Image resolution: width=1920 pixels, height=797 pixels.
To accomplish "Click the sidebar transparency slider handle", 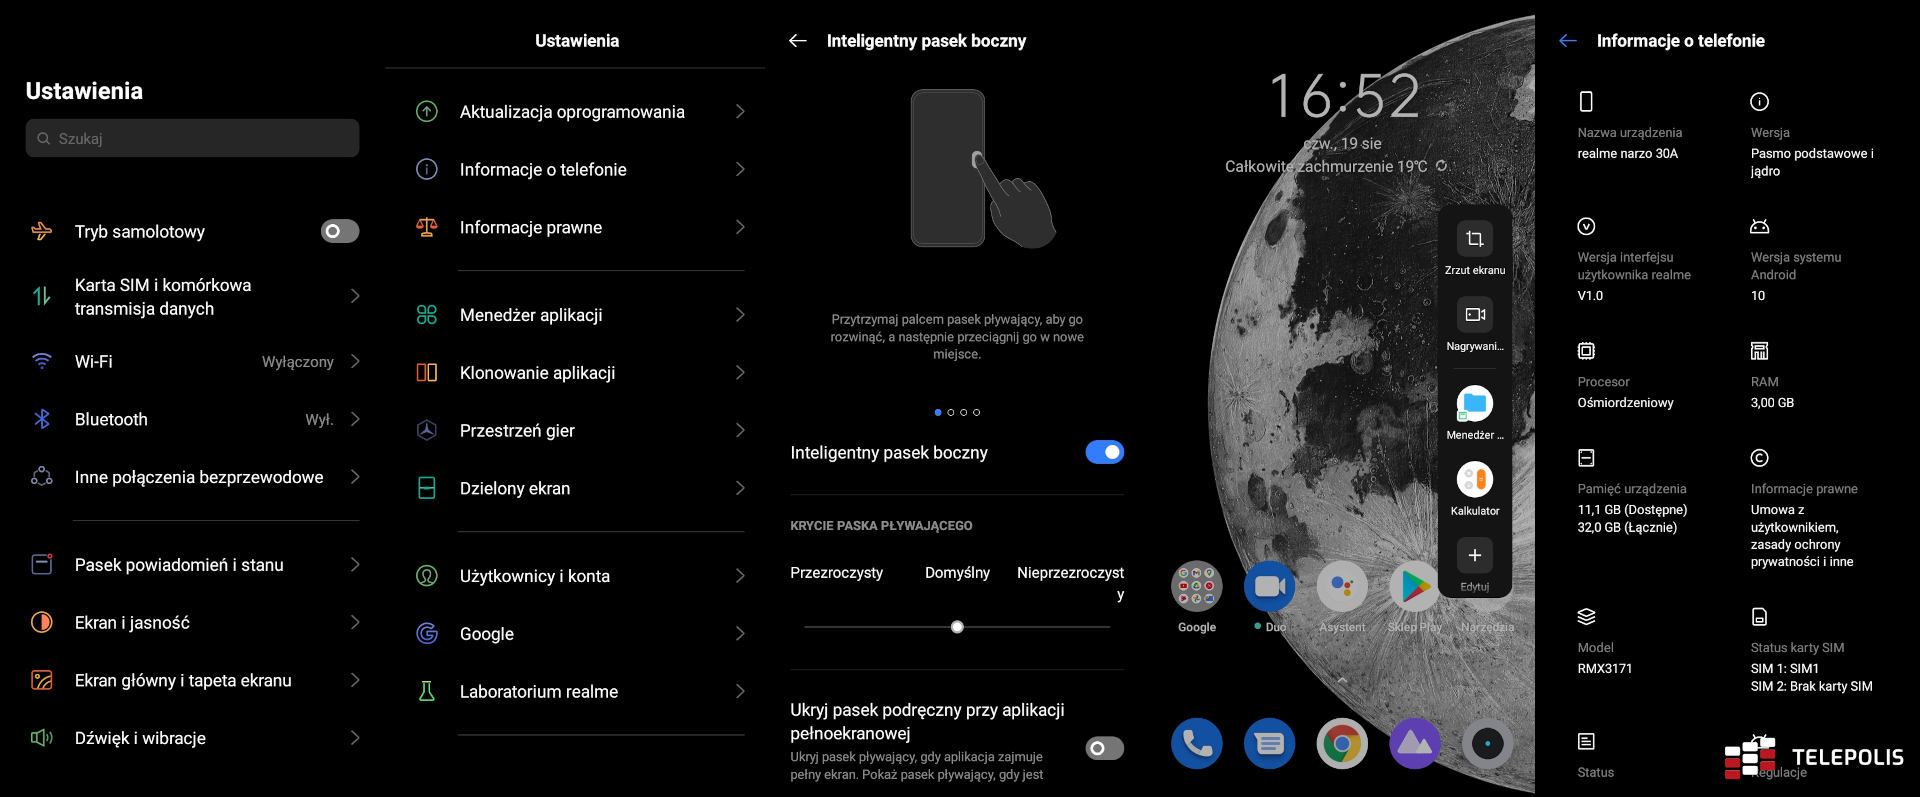I will point(957,627).
